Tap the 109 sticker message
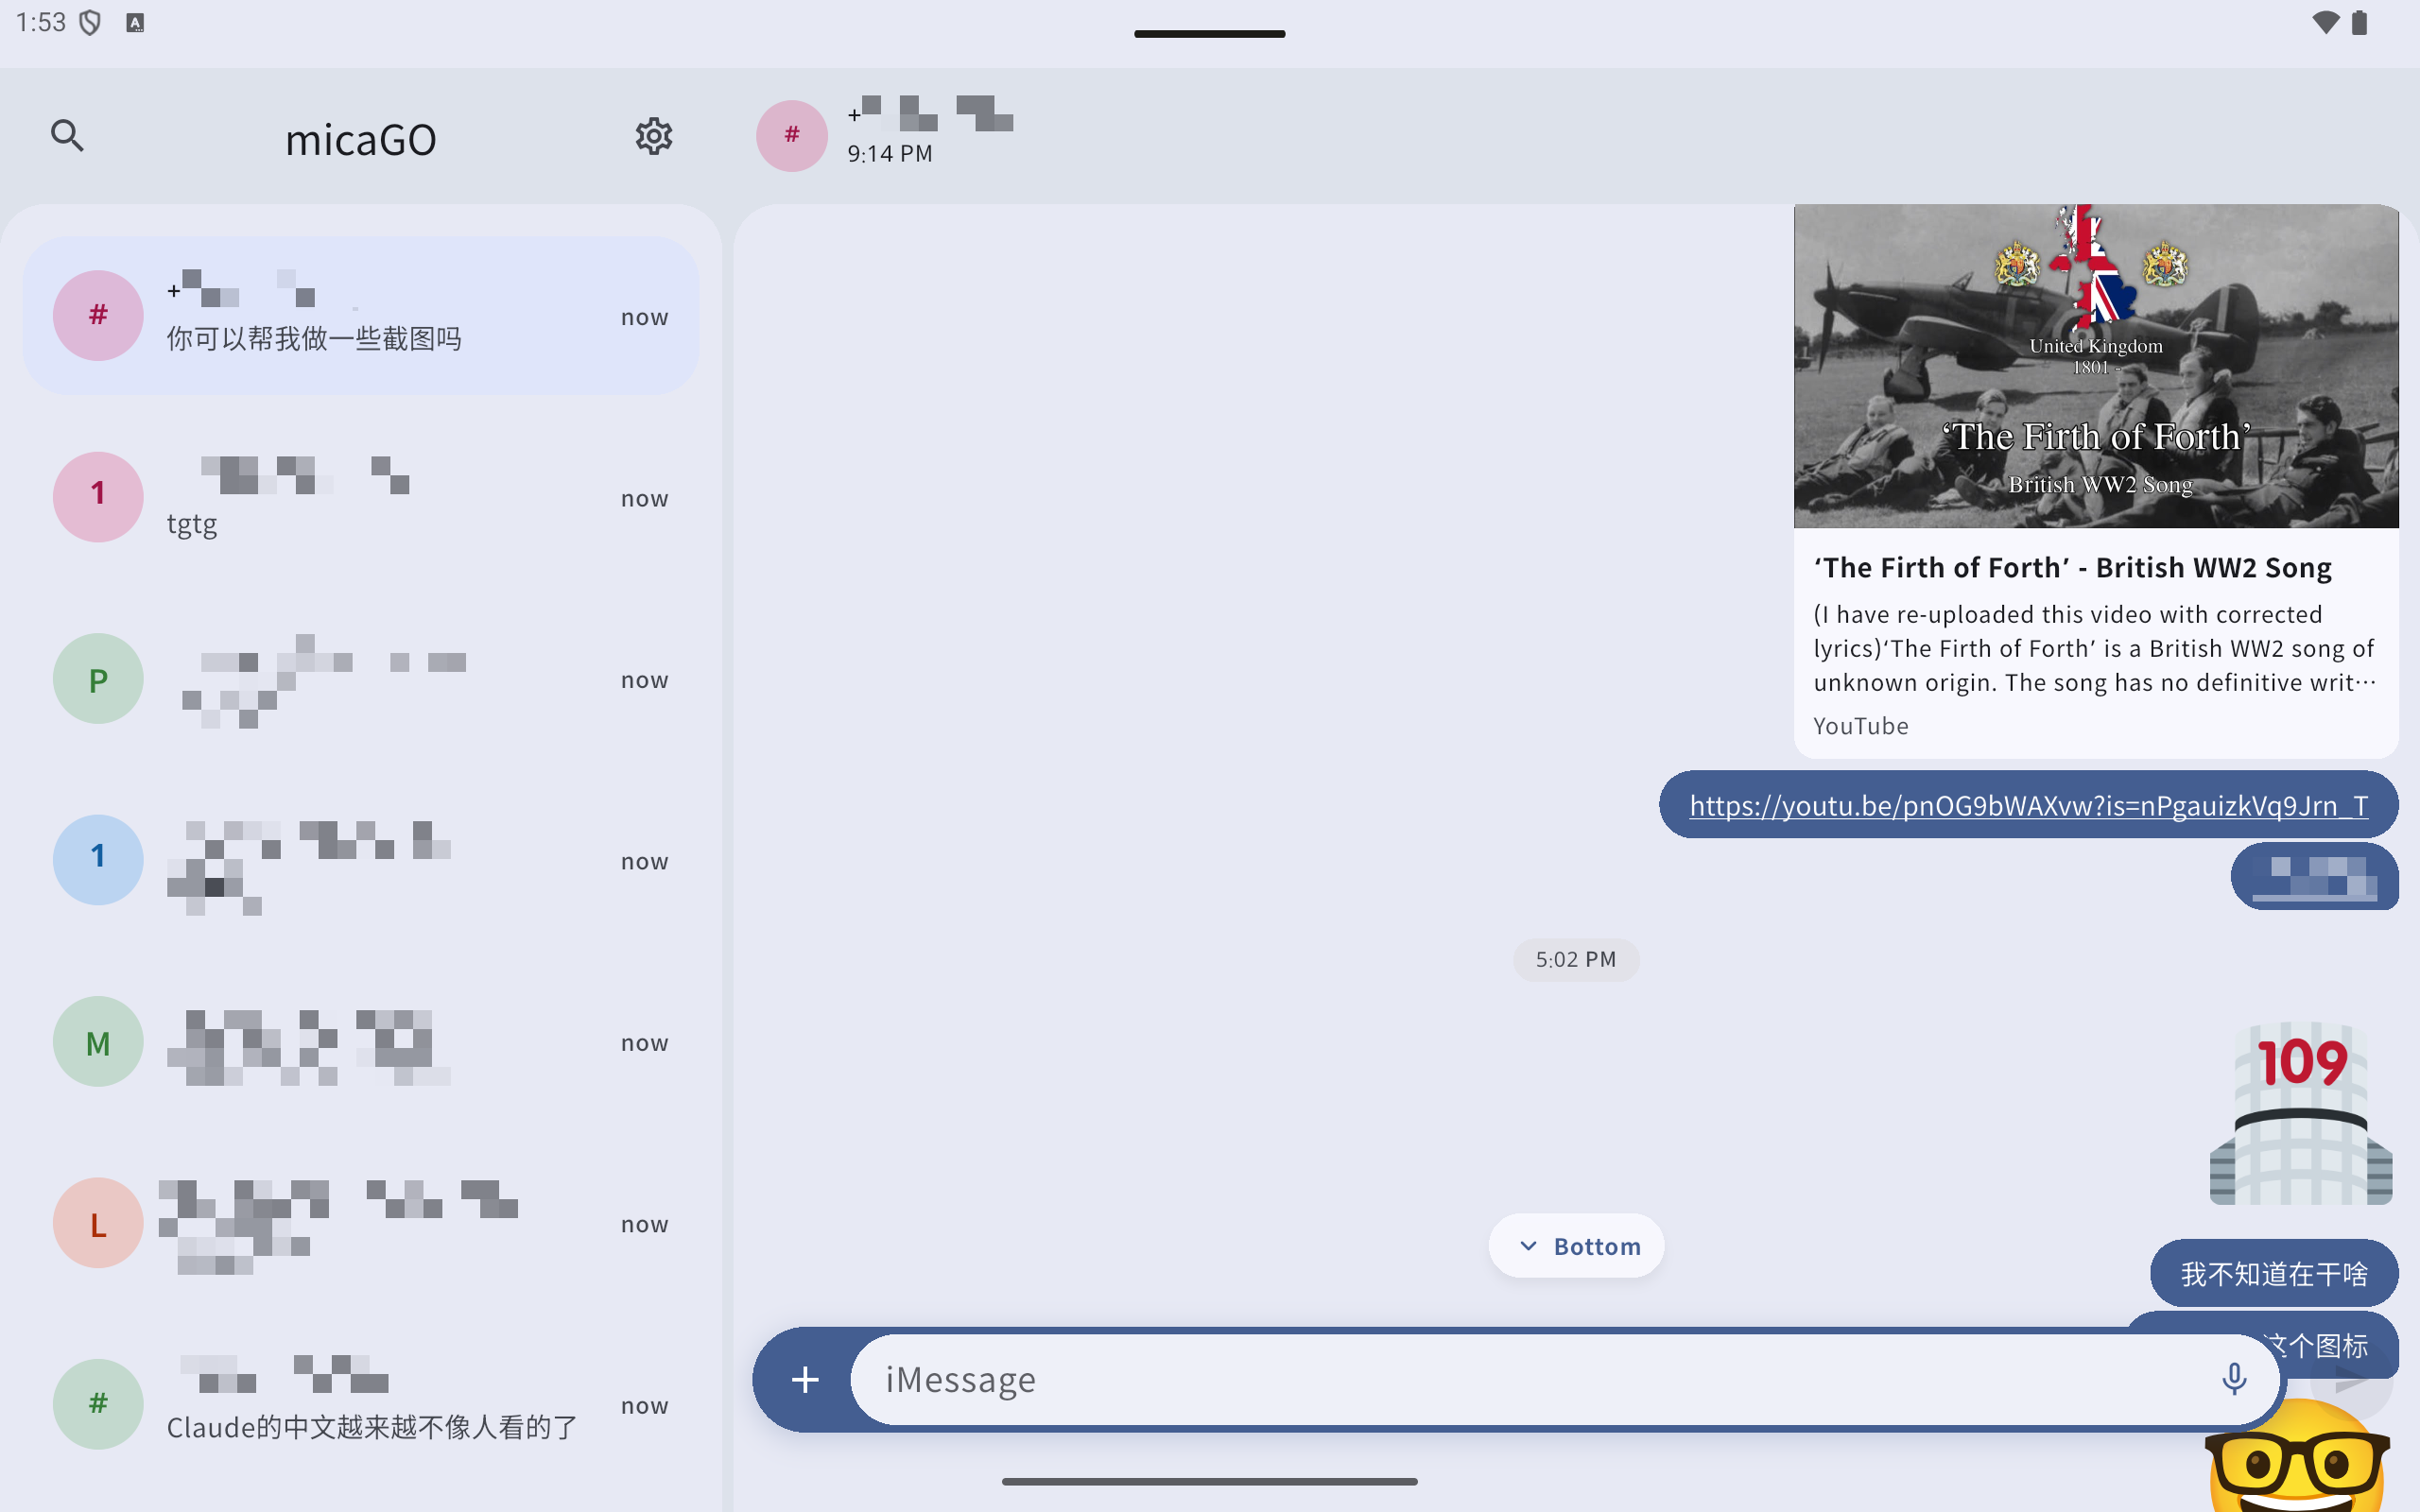 (2300, 1113)
